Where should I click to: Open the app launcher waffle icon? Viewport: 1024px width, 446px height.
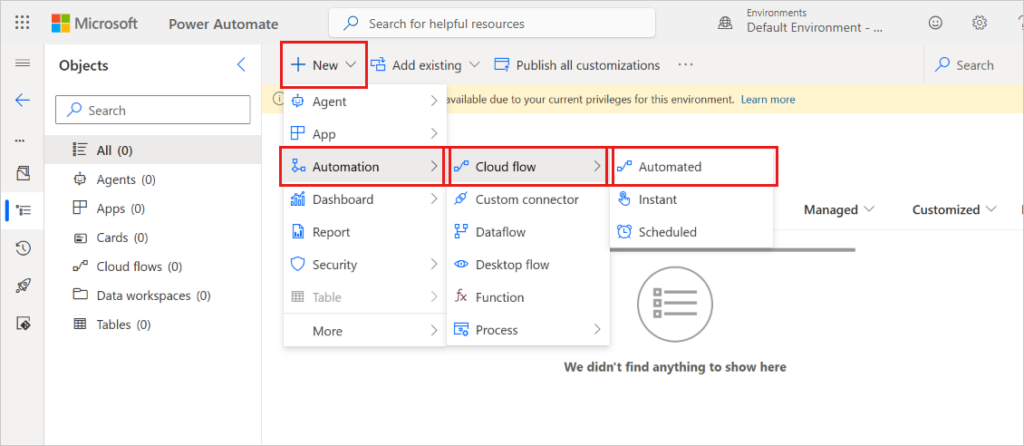click(x=22, y=23)
